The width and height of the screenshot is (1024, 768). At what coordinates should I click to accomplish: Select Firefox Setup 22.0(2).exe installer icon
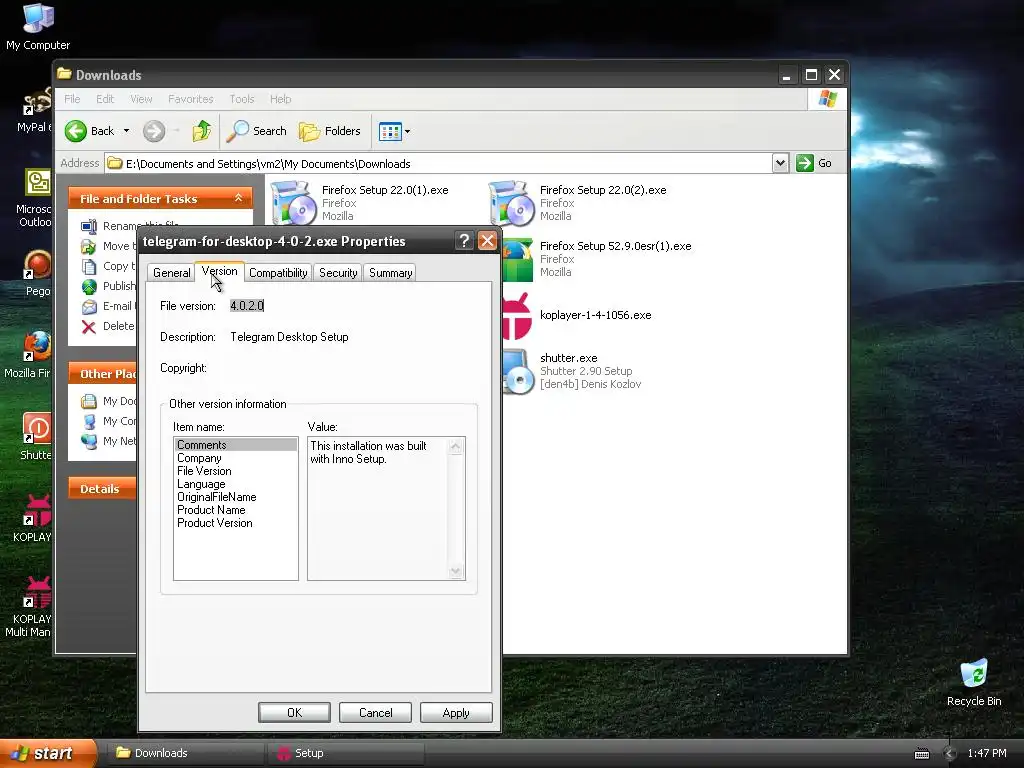click(x=511, y=203)
